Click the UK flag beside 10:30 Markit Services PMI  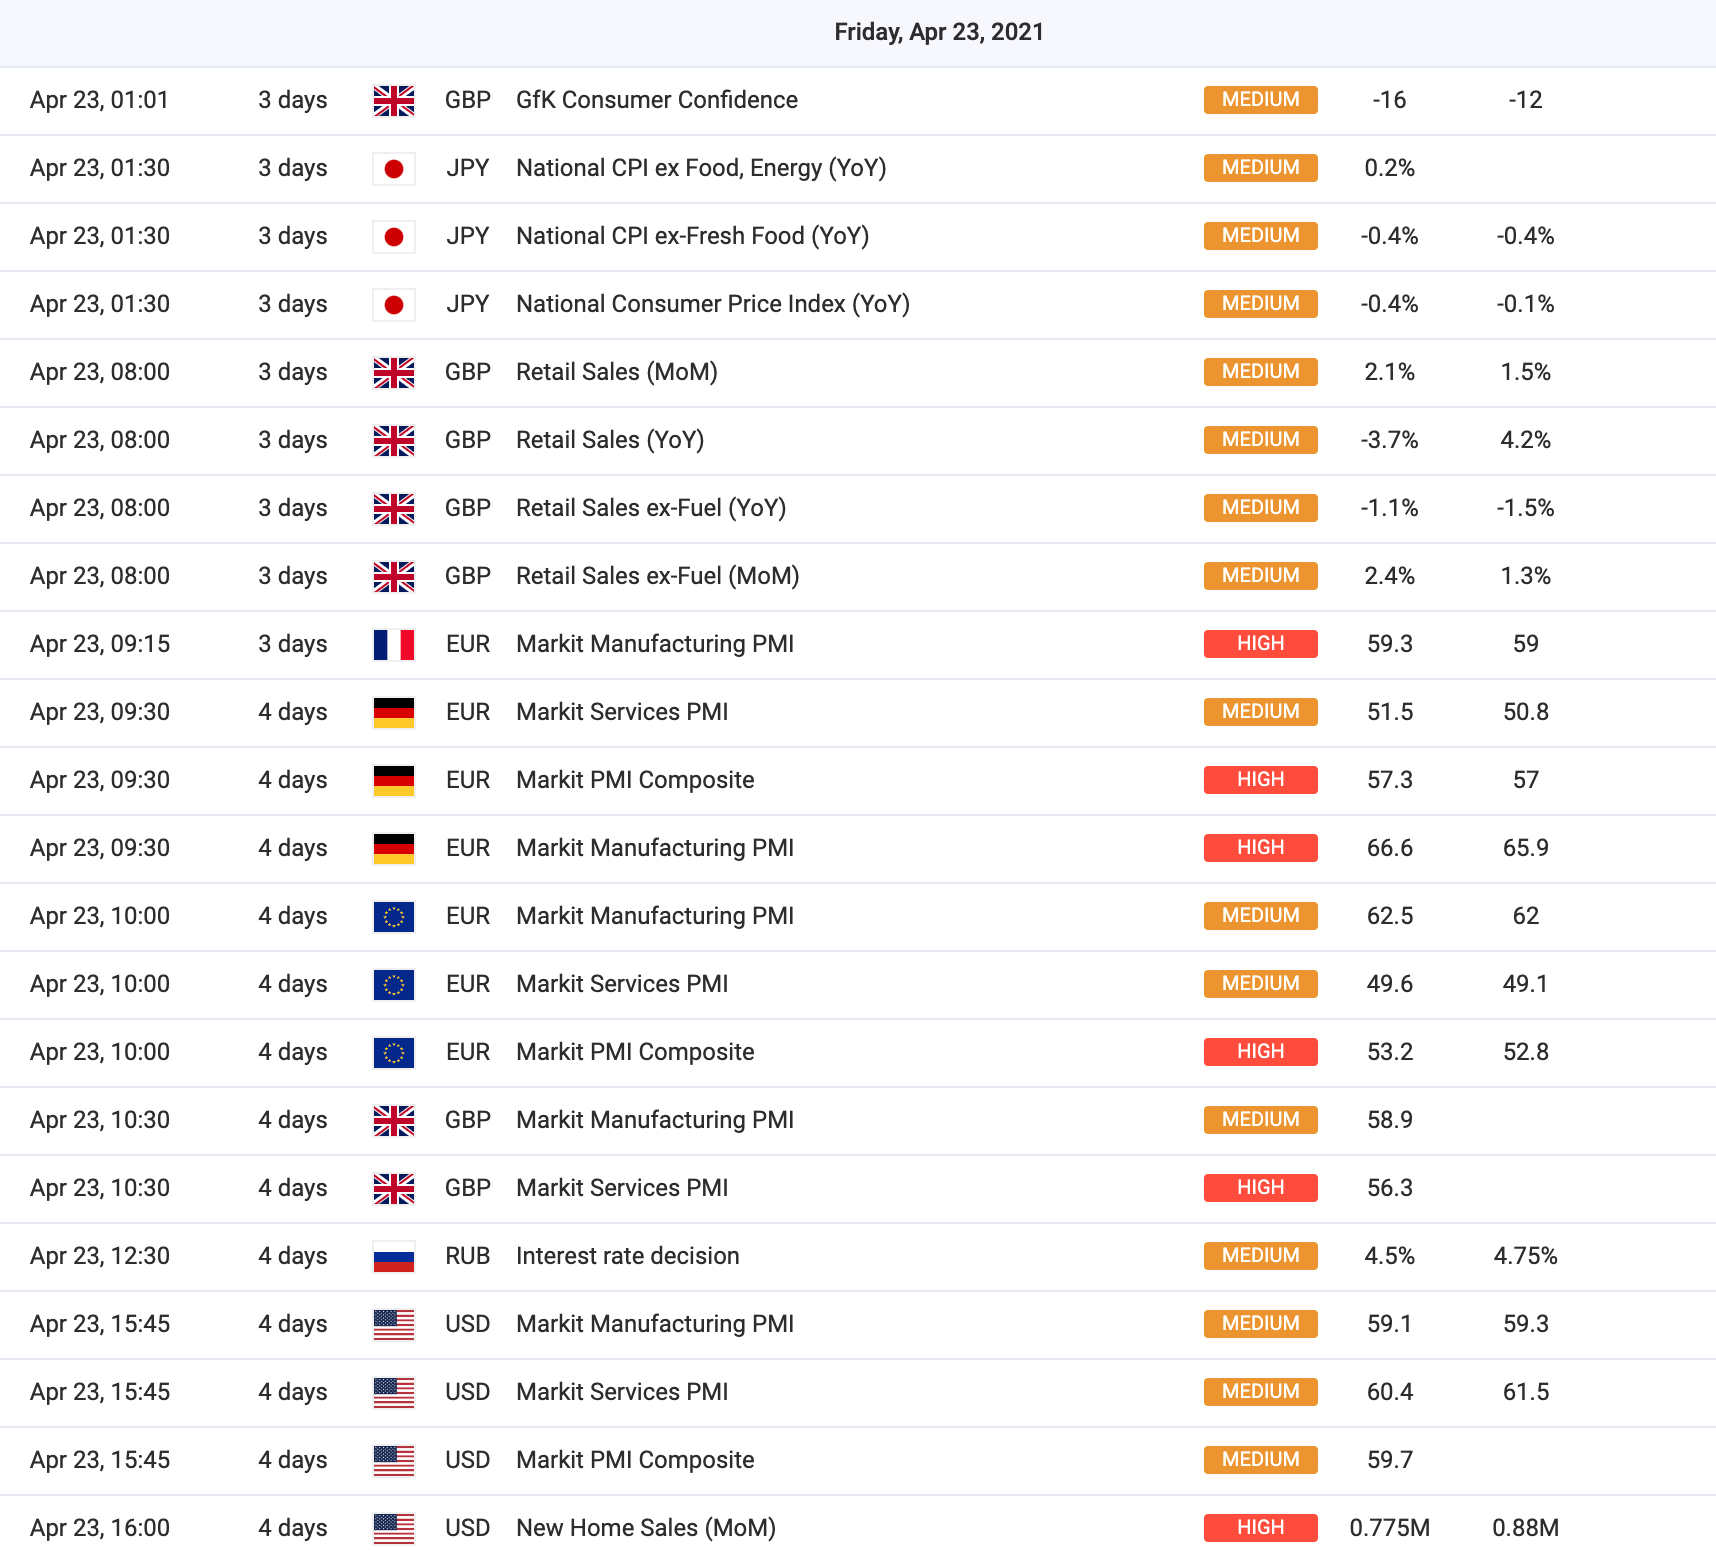pos(394,1188)
